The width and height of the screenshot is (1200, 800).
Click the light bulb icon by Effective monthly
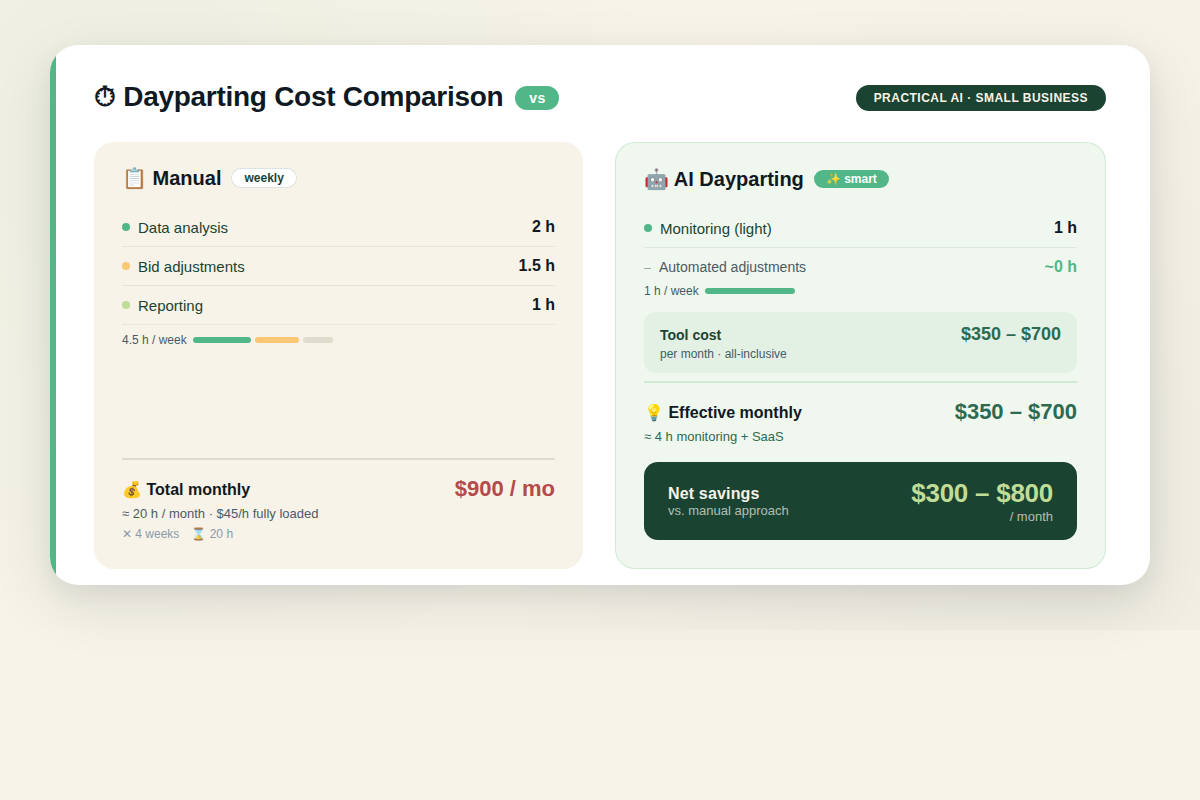[x=654, y=413]
